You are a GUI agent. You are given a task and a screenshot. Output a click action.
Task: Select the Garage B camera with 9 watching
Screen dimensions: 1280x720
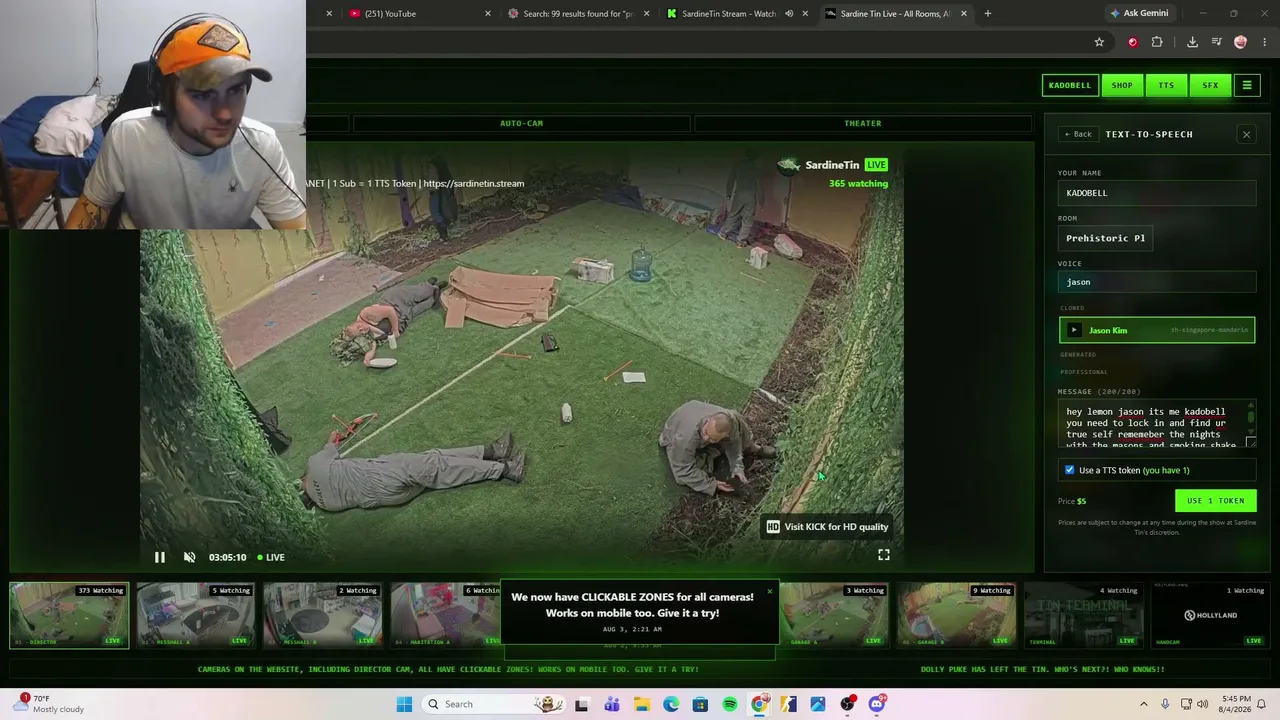956,615
